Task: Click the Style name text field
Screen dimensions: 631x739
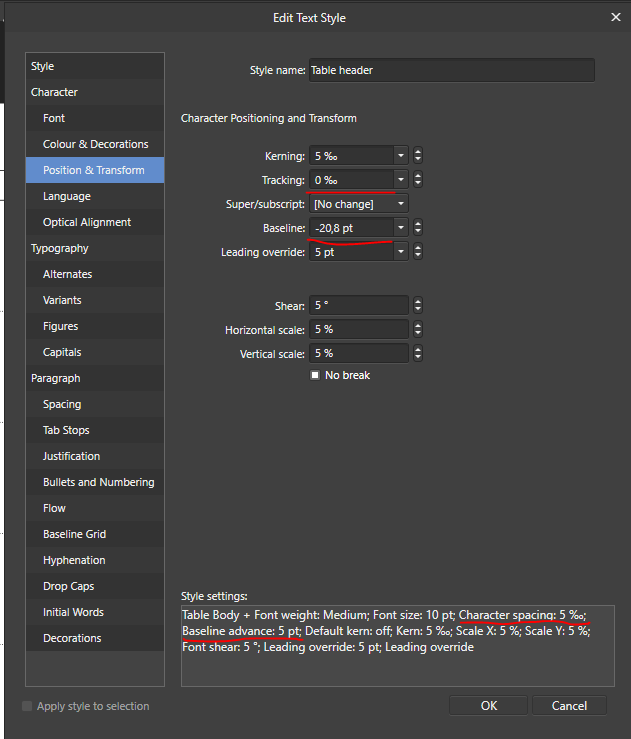Action: pyautogui.click(x=451, y=70)
